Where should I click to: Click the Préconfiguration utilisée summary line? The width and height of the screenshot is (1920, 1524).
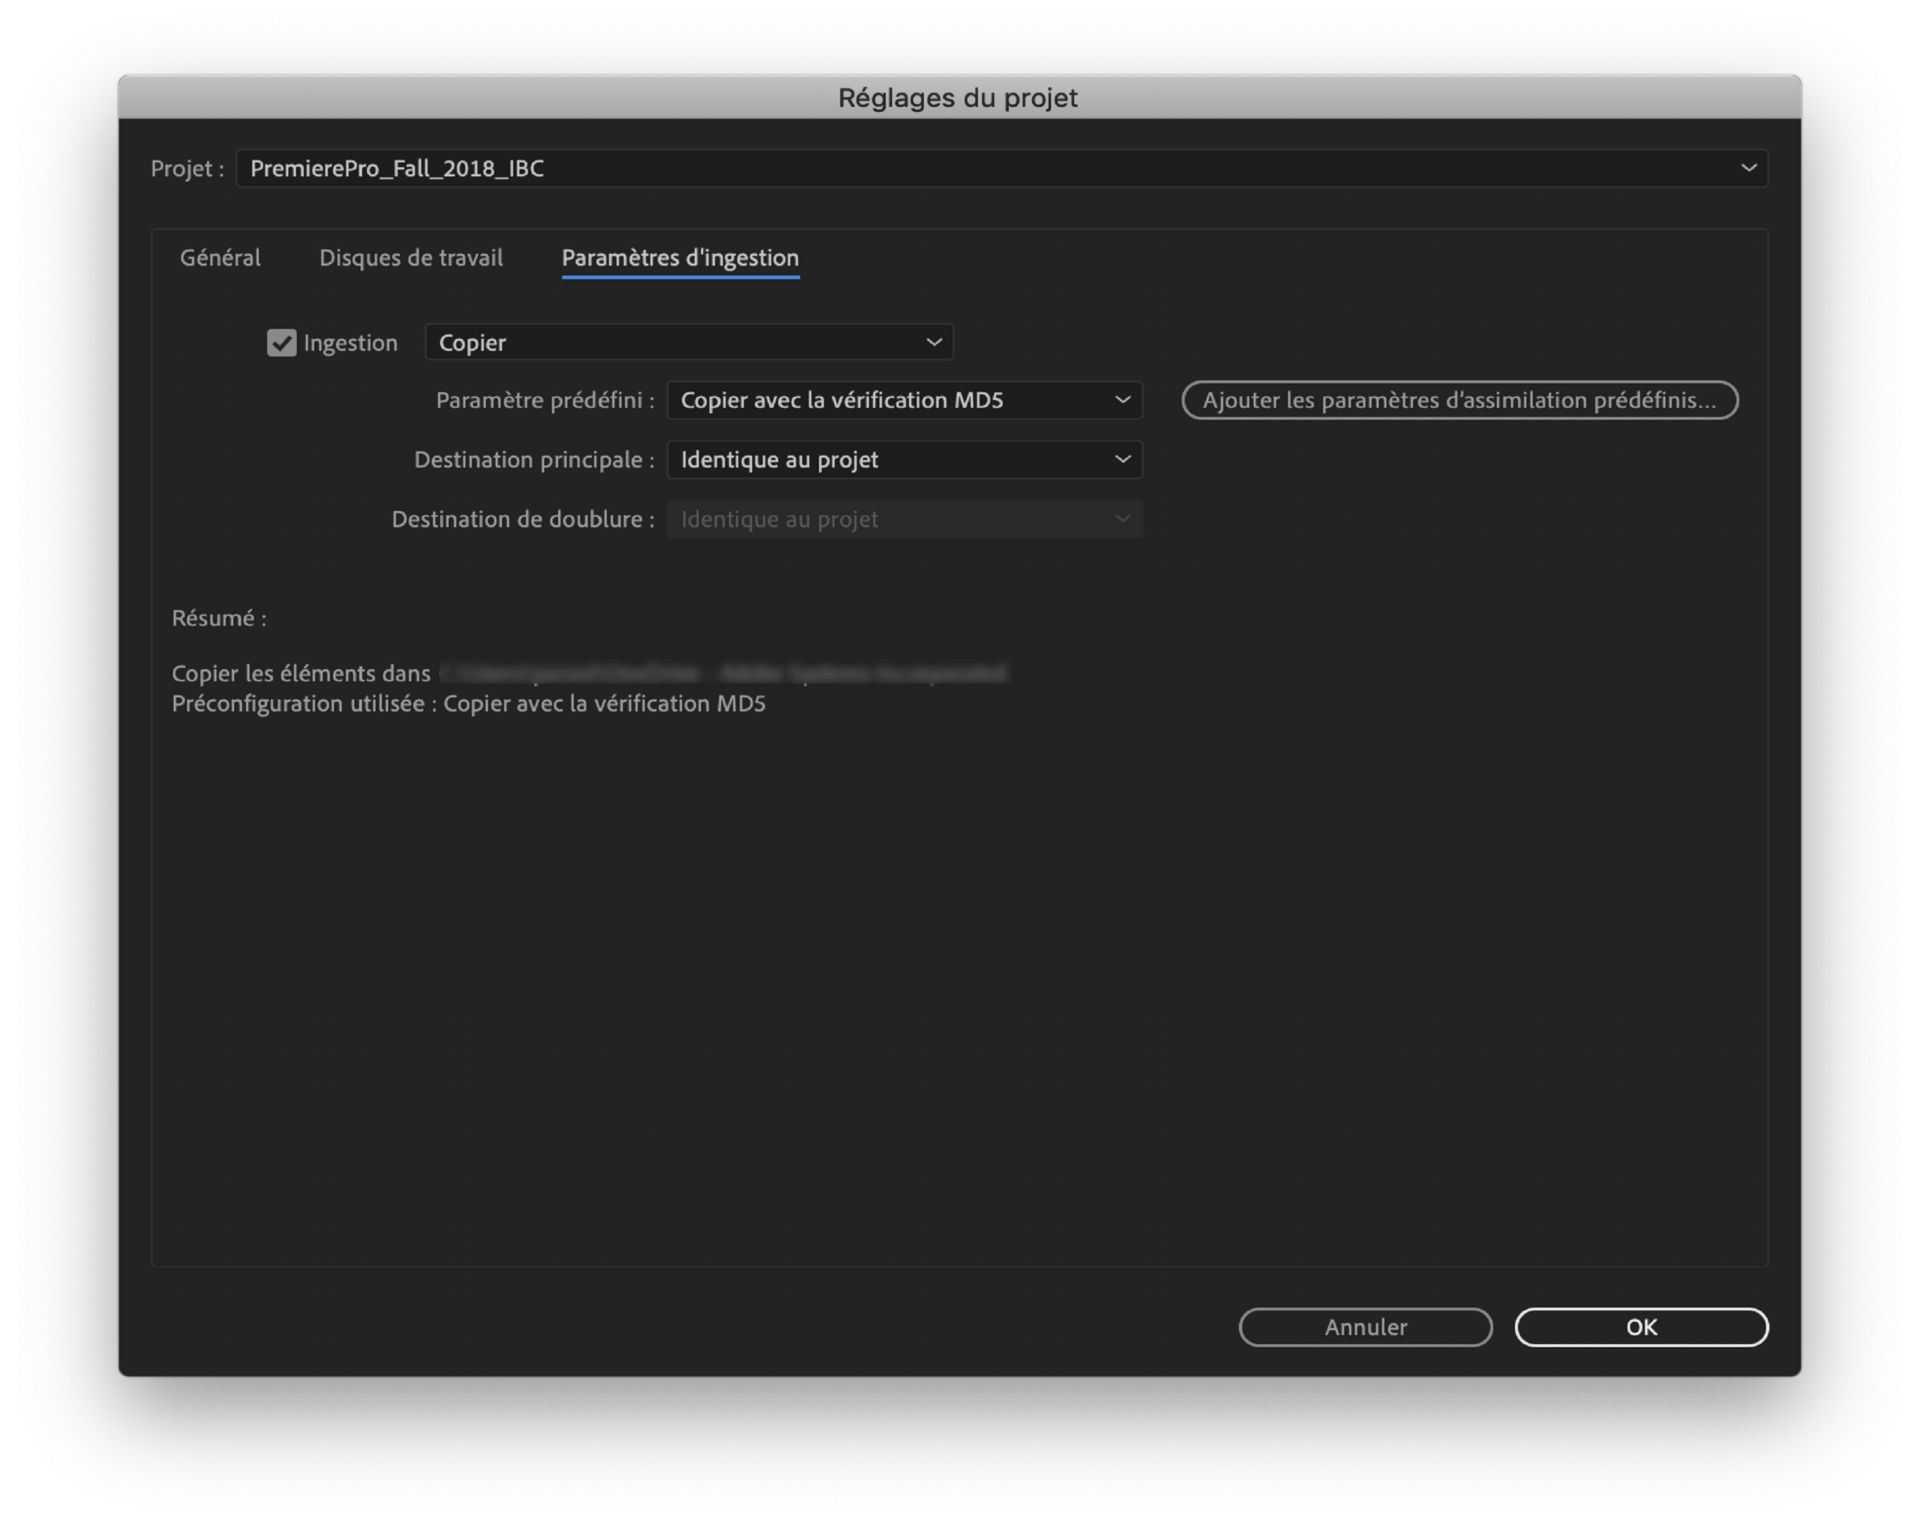(468, 704)
